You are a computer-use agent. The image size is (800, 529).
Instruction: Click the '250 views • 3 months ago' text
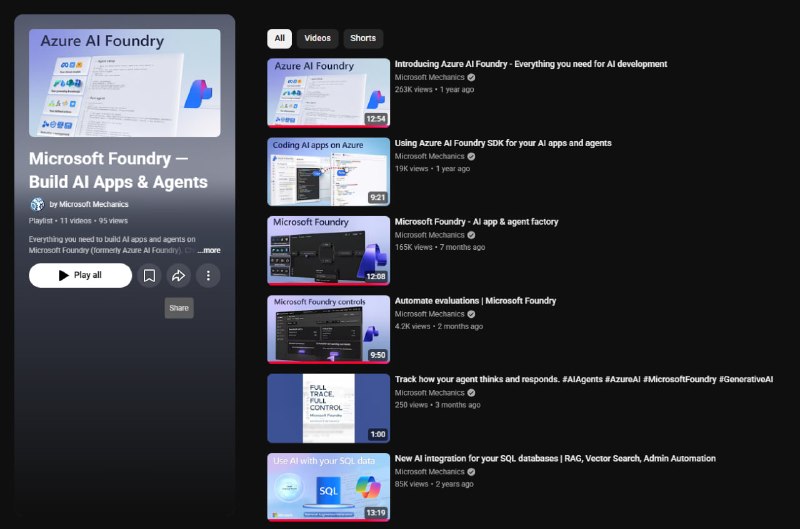[x=437, y=405]
